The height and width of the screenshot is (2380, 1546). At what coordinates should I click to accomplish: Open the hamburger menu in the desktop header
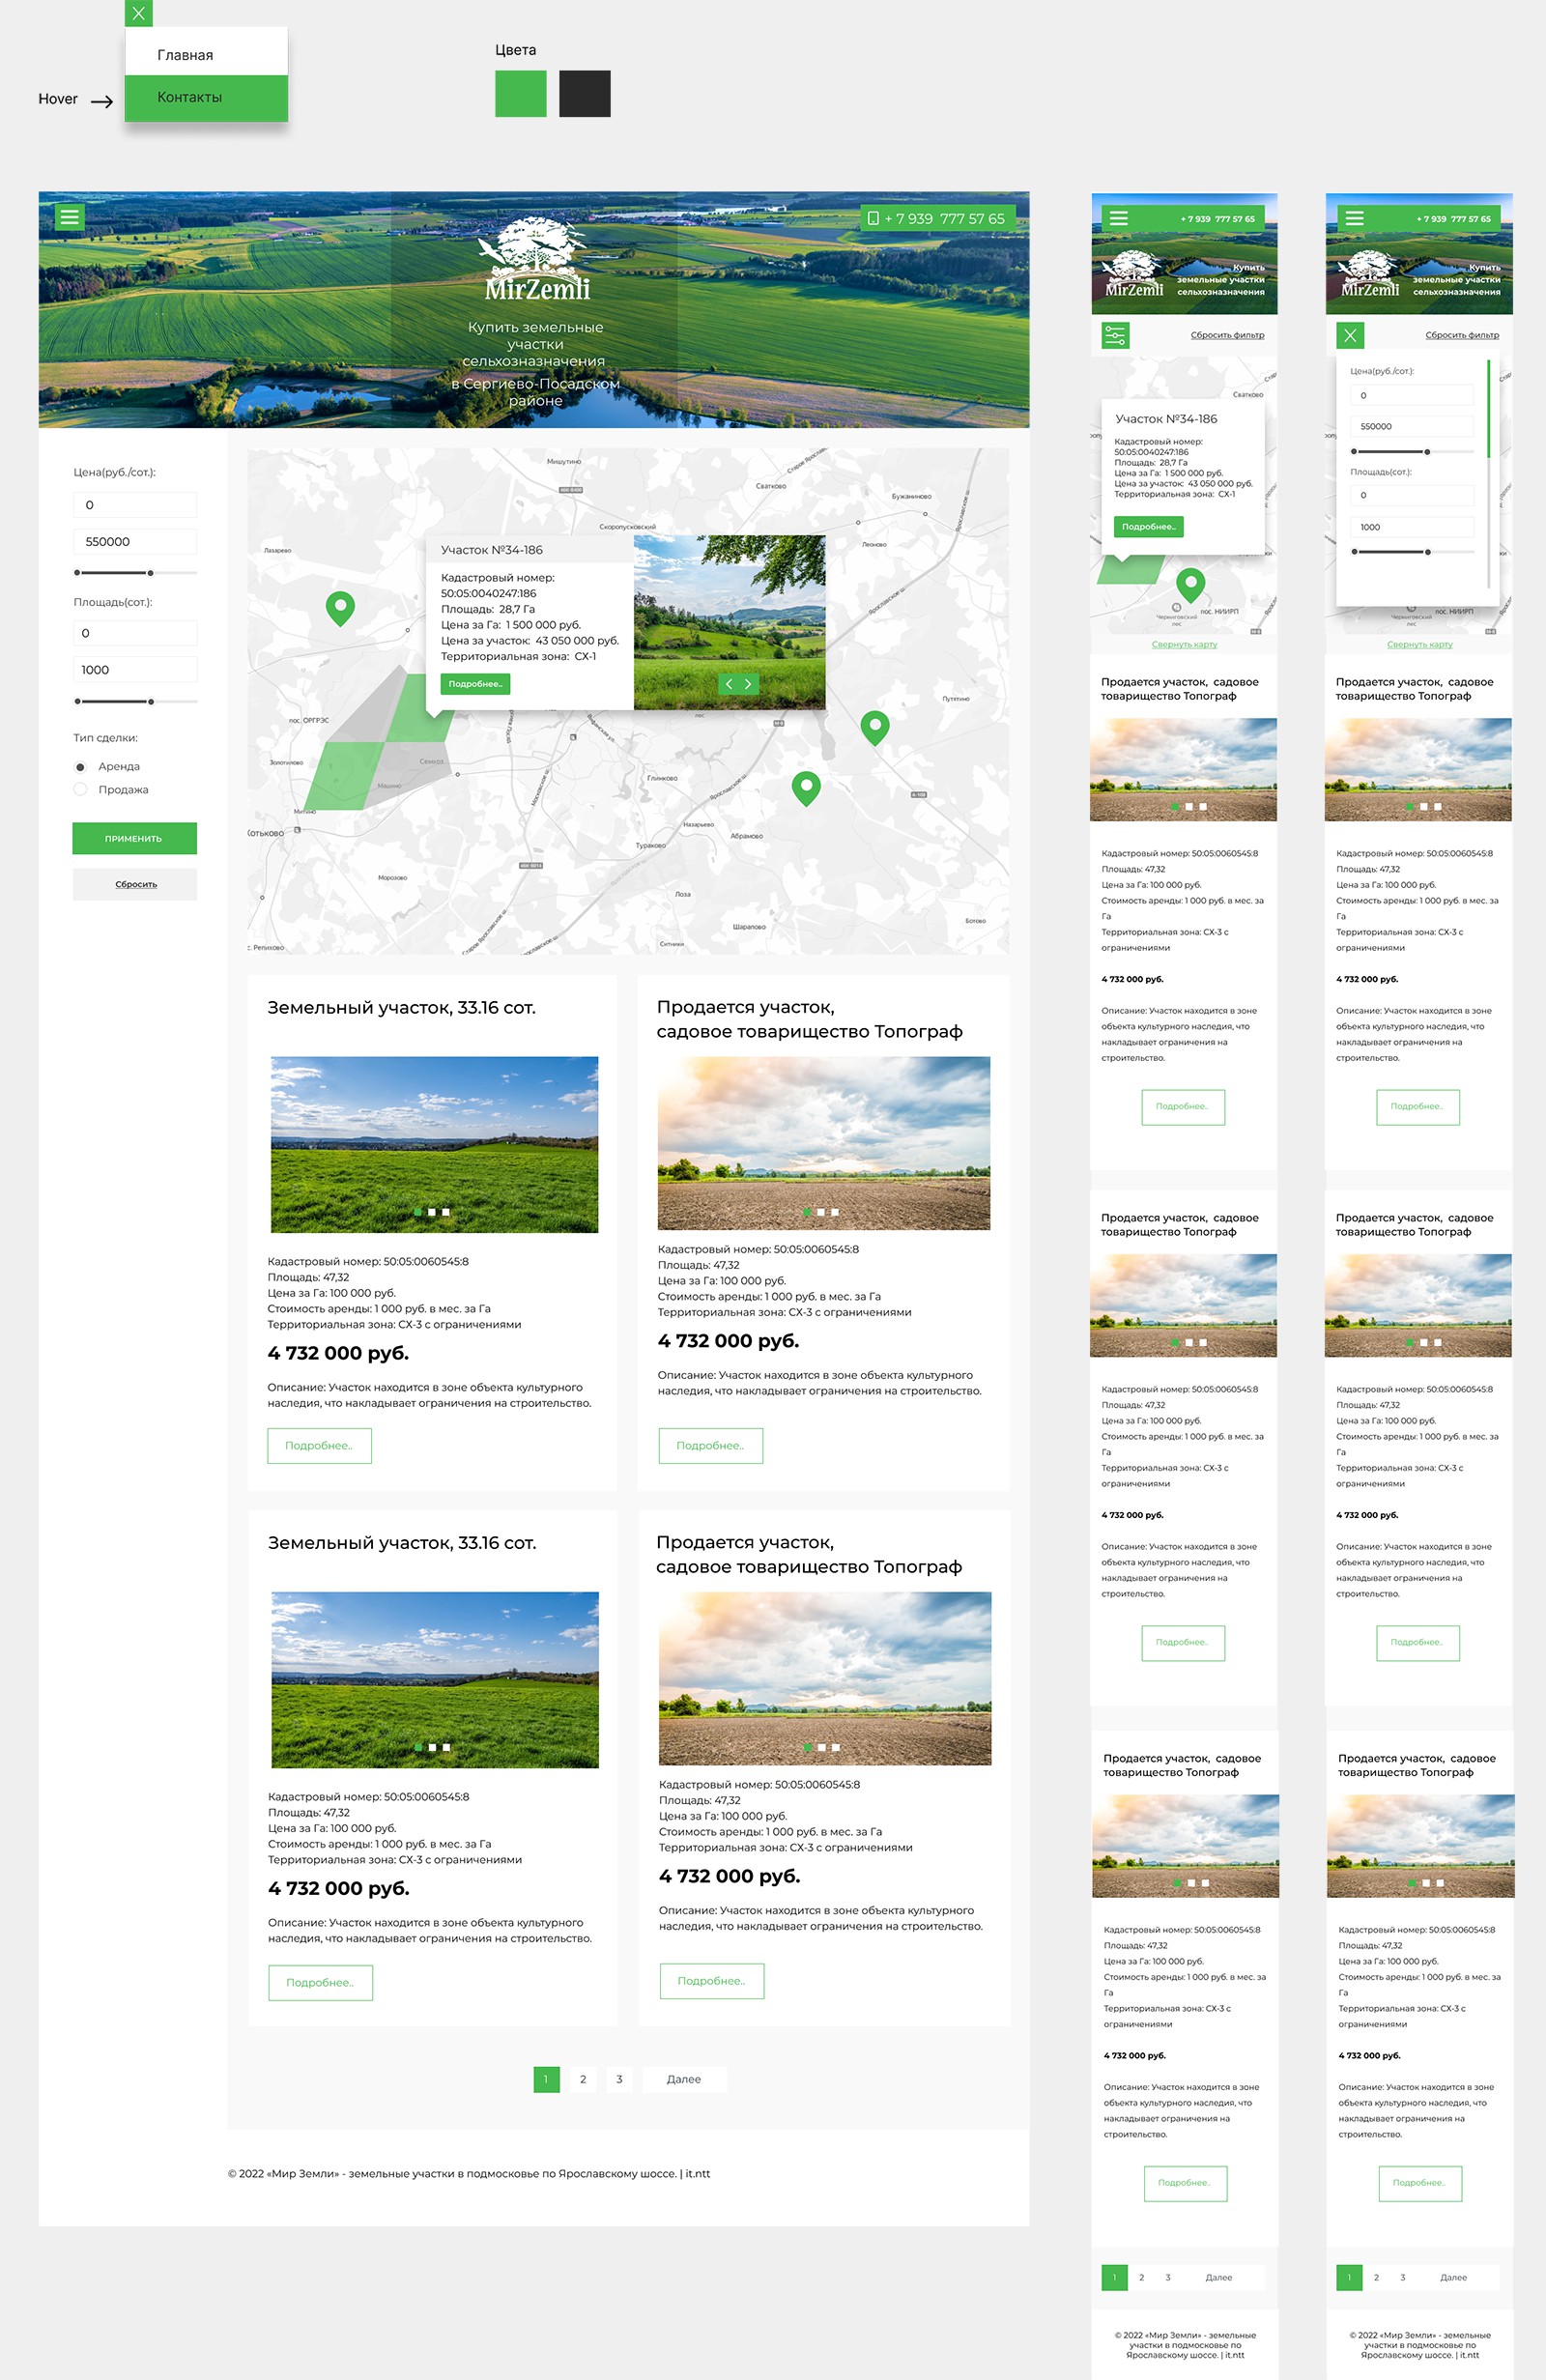(x=69, y=216)
